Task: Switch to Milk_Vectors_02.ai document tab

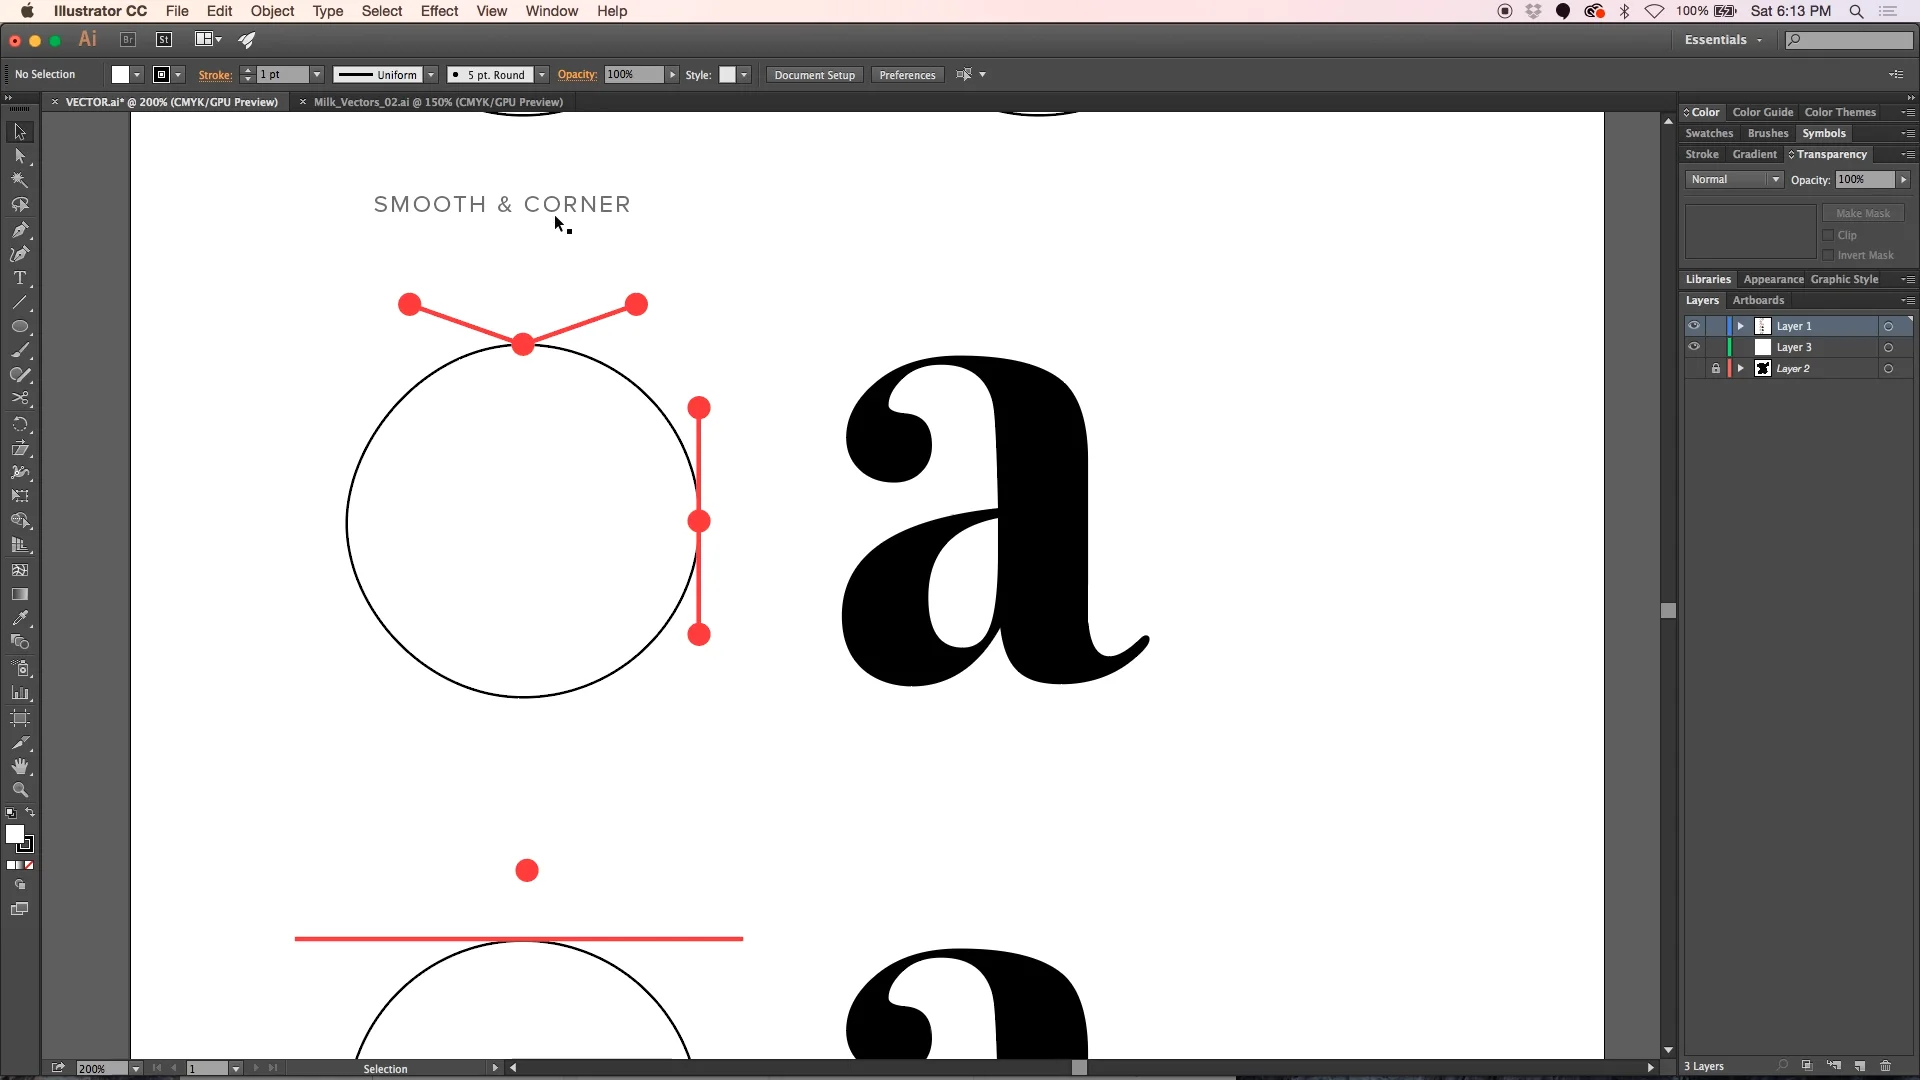Action: [438, 102]
